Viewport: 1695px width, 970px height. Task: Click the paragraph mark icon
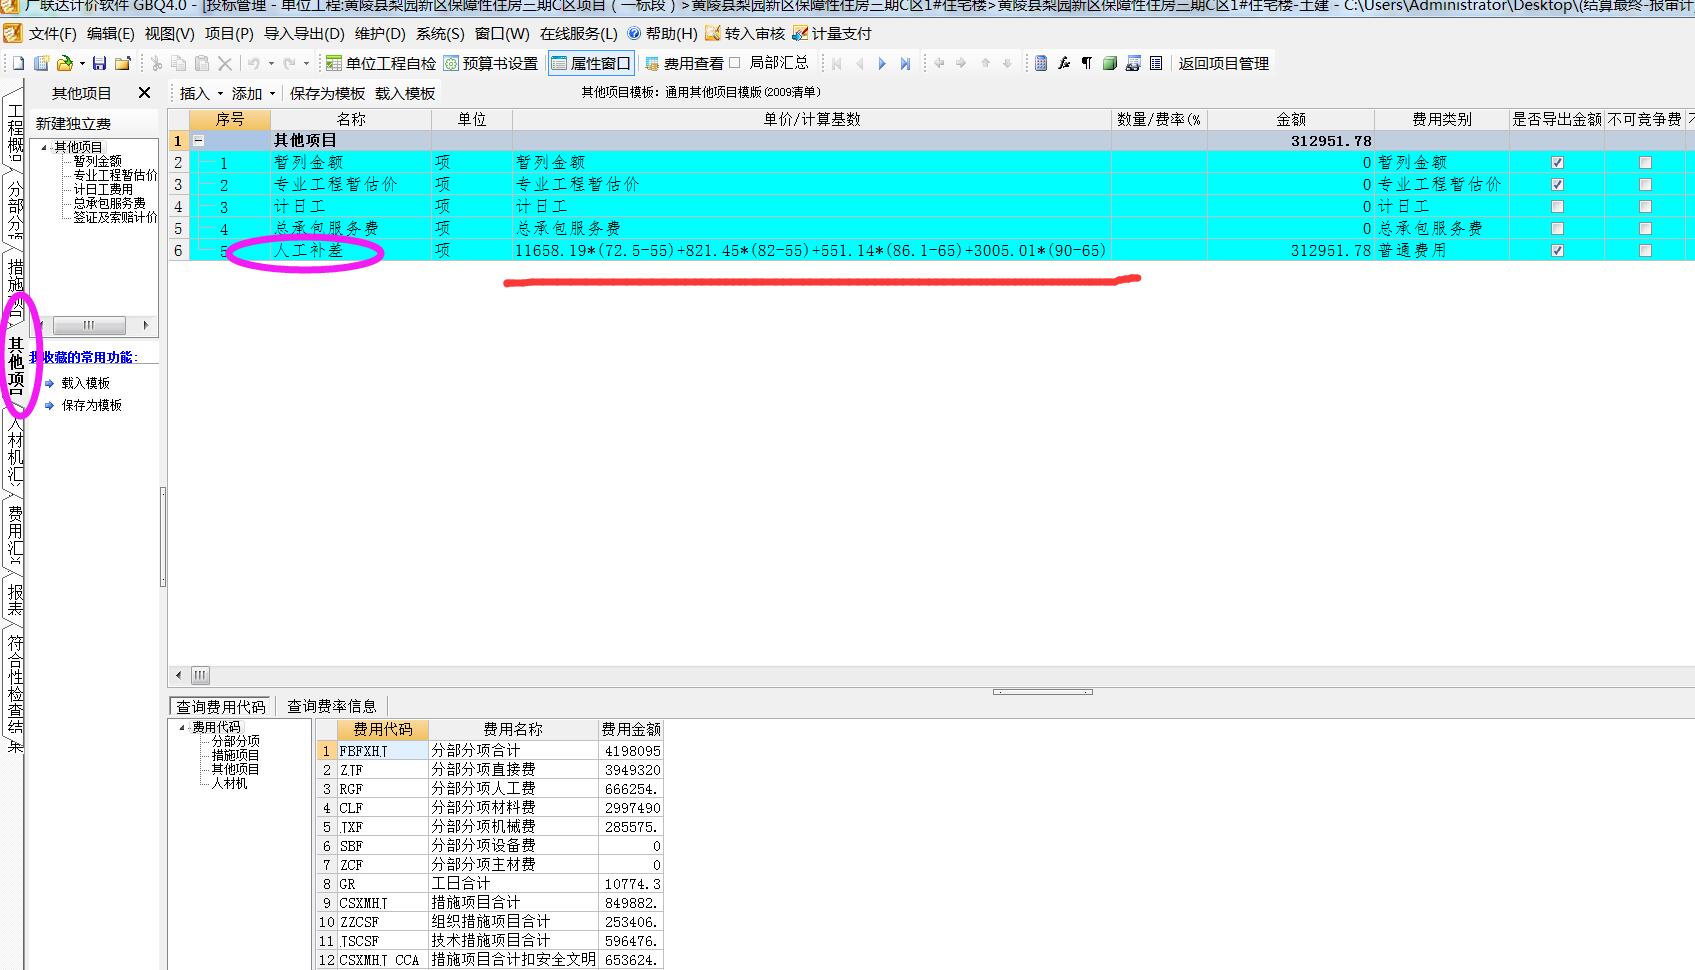[1087, 63]
